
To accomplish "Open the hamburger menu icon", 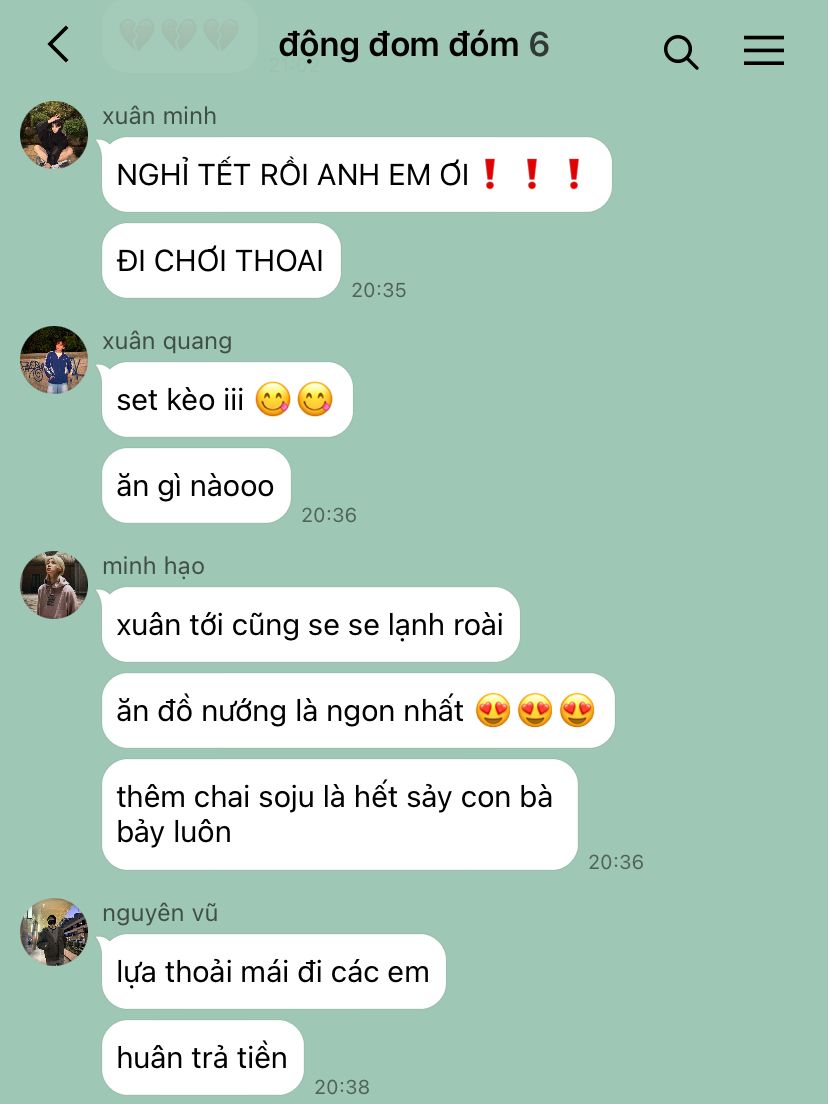I will 764,51.
